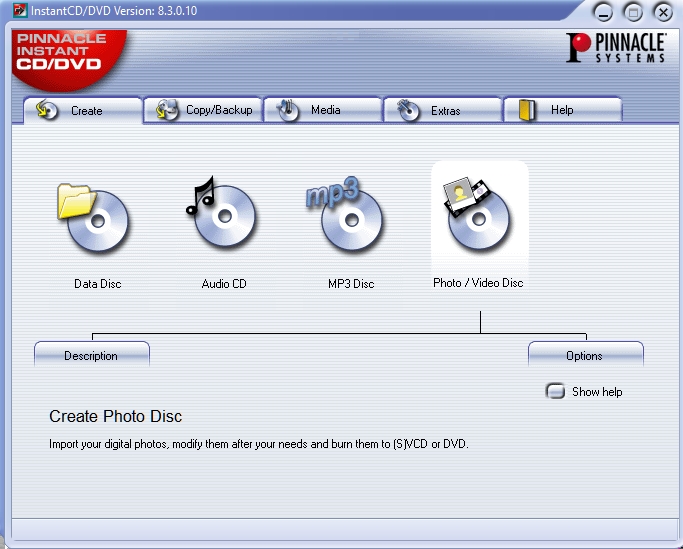Select the Photo / Video Disc icon
The image size is (683, 549).
[478, 214]
